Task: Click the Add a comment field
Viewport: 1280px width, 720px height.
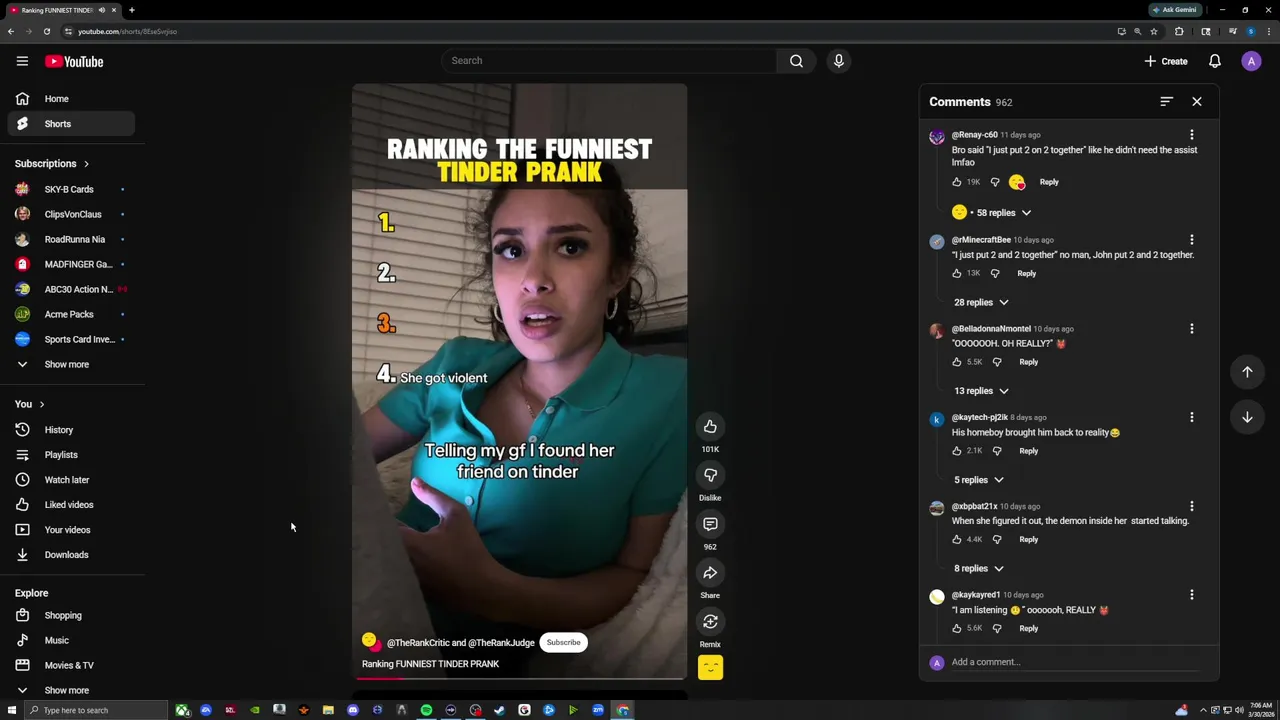Action: (x=1075, y=662)
